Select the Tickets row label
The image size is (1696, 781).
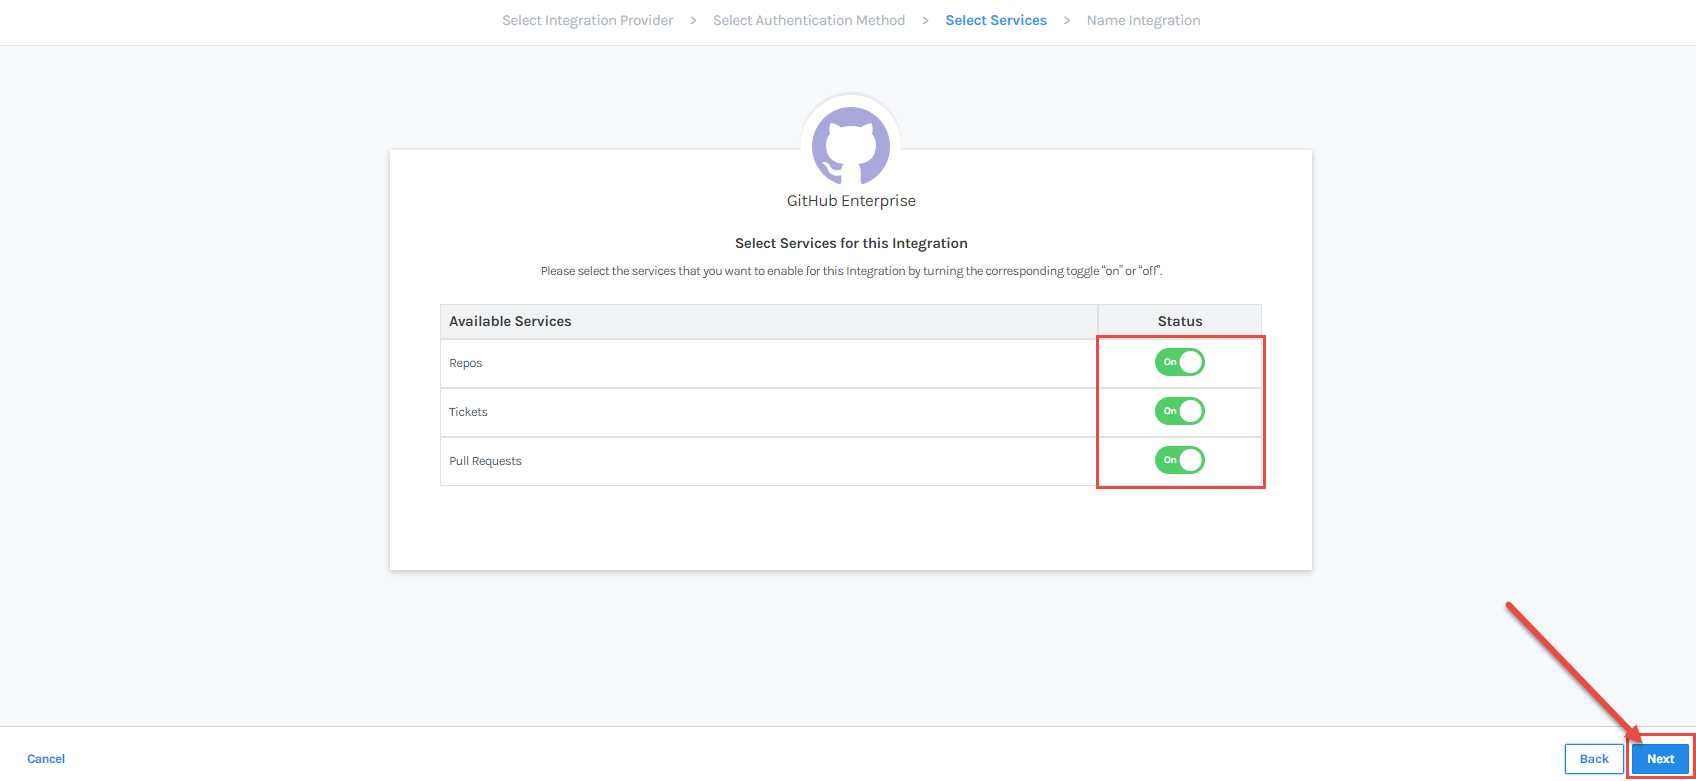pos(468,412)
